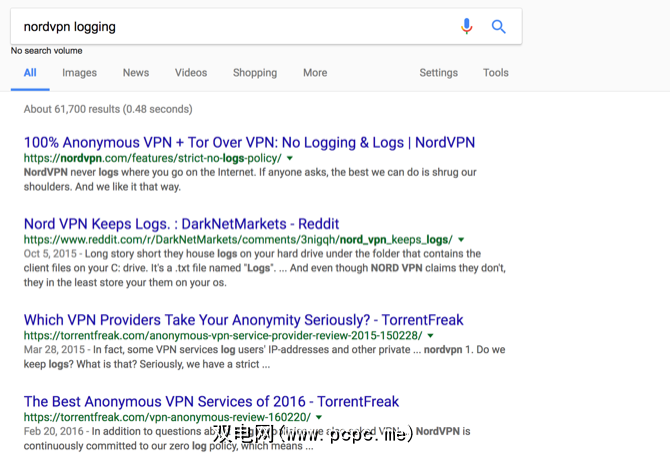Open search Settings menu
The image size is (670, 457).
click(438, 73)
